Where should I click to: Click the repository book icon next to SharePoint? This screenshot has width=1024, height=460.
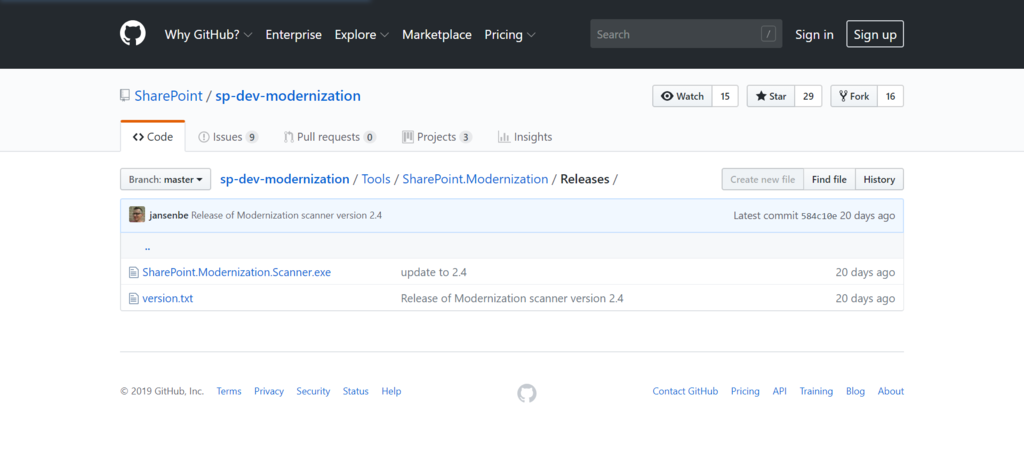[x=125, y=96]
